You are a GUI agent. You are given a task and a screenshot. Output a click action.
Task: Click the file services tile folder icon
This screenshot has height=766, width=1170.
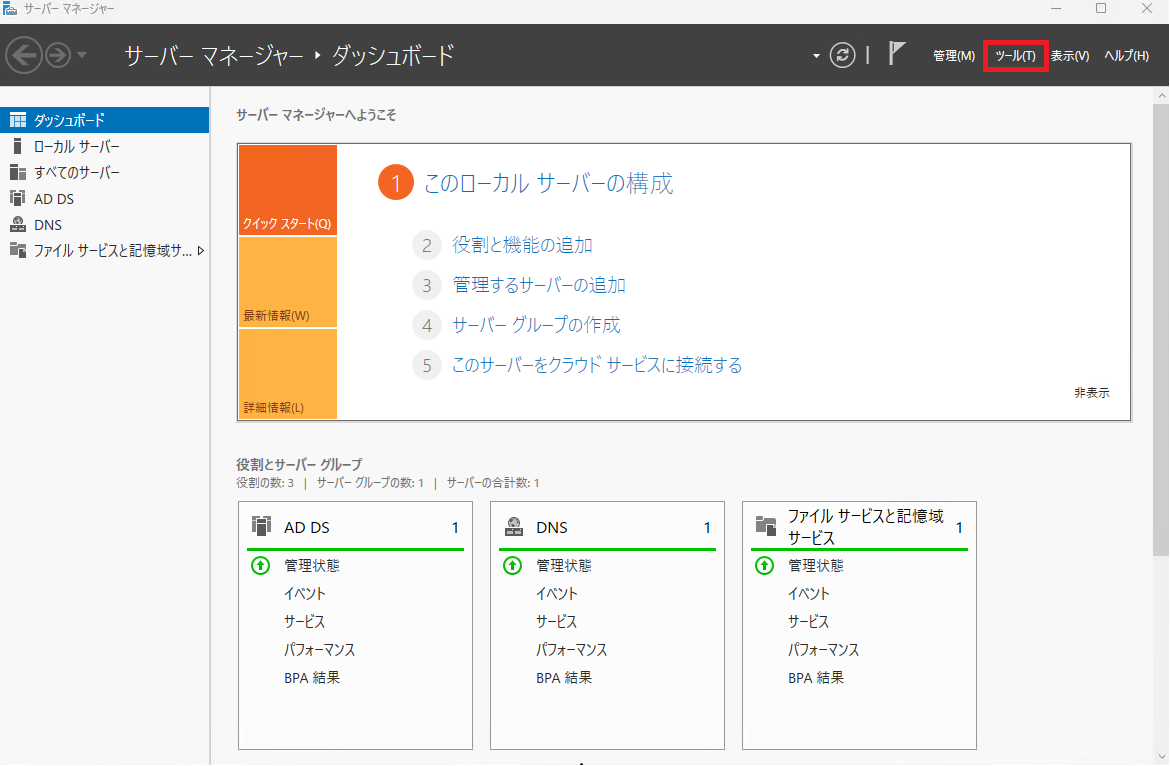[766, 526]
